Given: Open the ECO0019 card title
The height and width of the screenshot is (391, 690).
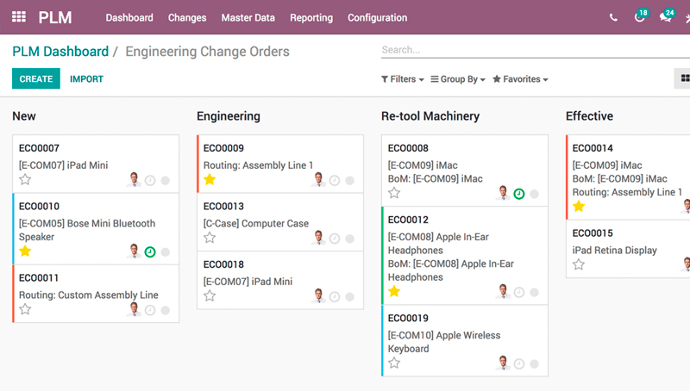Looking at the screenshot, I should click(x=408, y=318).
